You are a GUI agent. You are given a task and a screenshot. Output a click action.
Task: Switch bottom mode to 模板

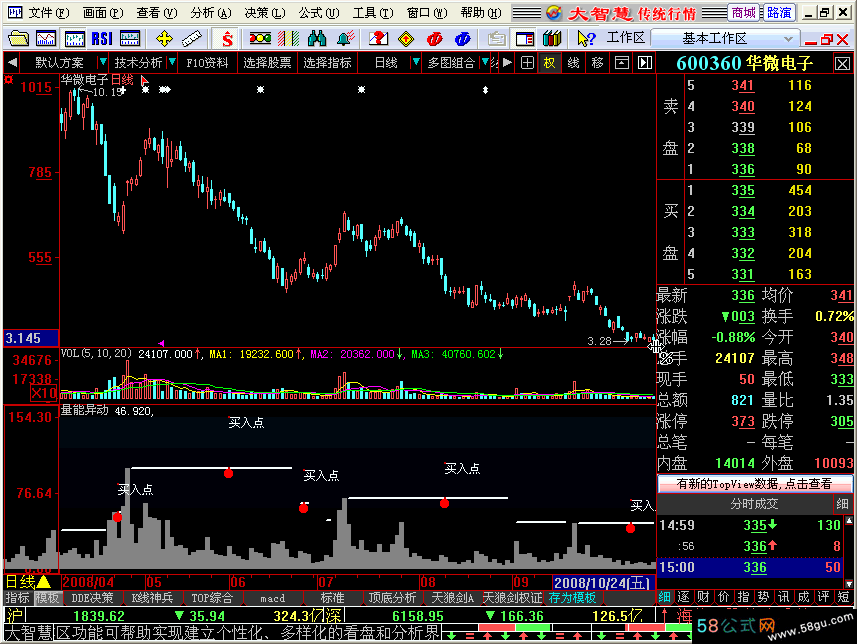point(47,598)
